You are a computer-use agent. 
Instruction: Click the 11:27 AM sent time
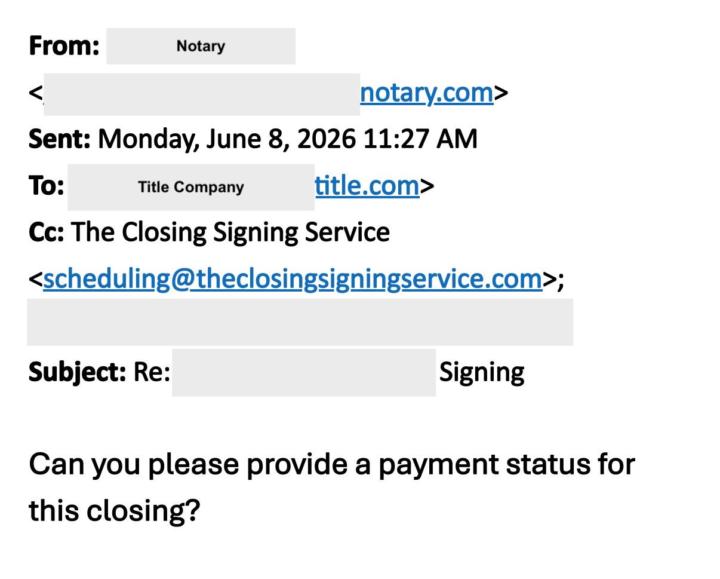click(x=420, y=139)
